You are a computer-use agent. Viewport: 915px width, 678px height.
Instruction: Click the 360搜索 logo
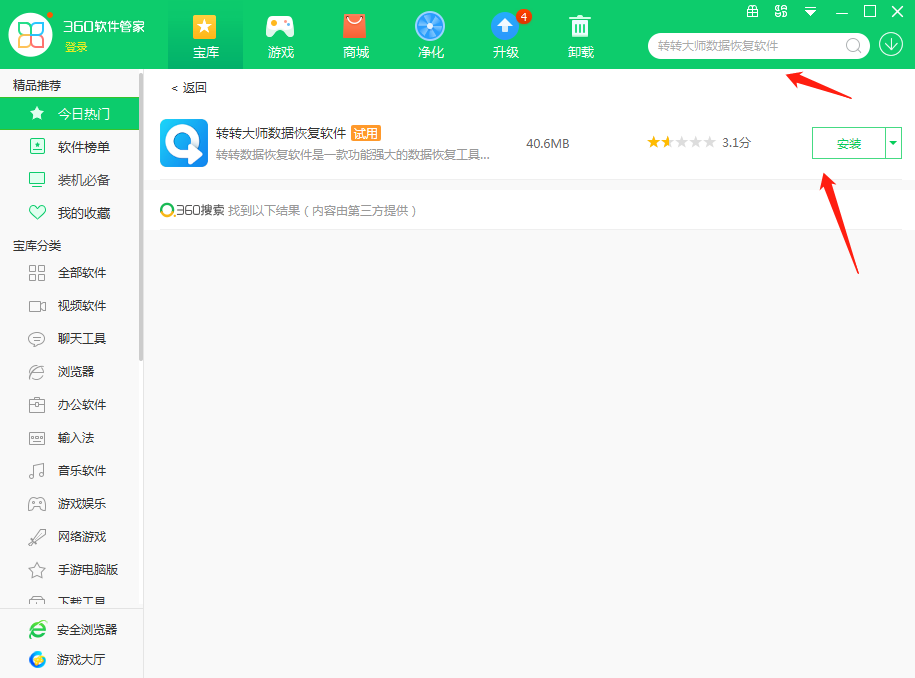(x=192, y=210)
